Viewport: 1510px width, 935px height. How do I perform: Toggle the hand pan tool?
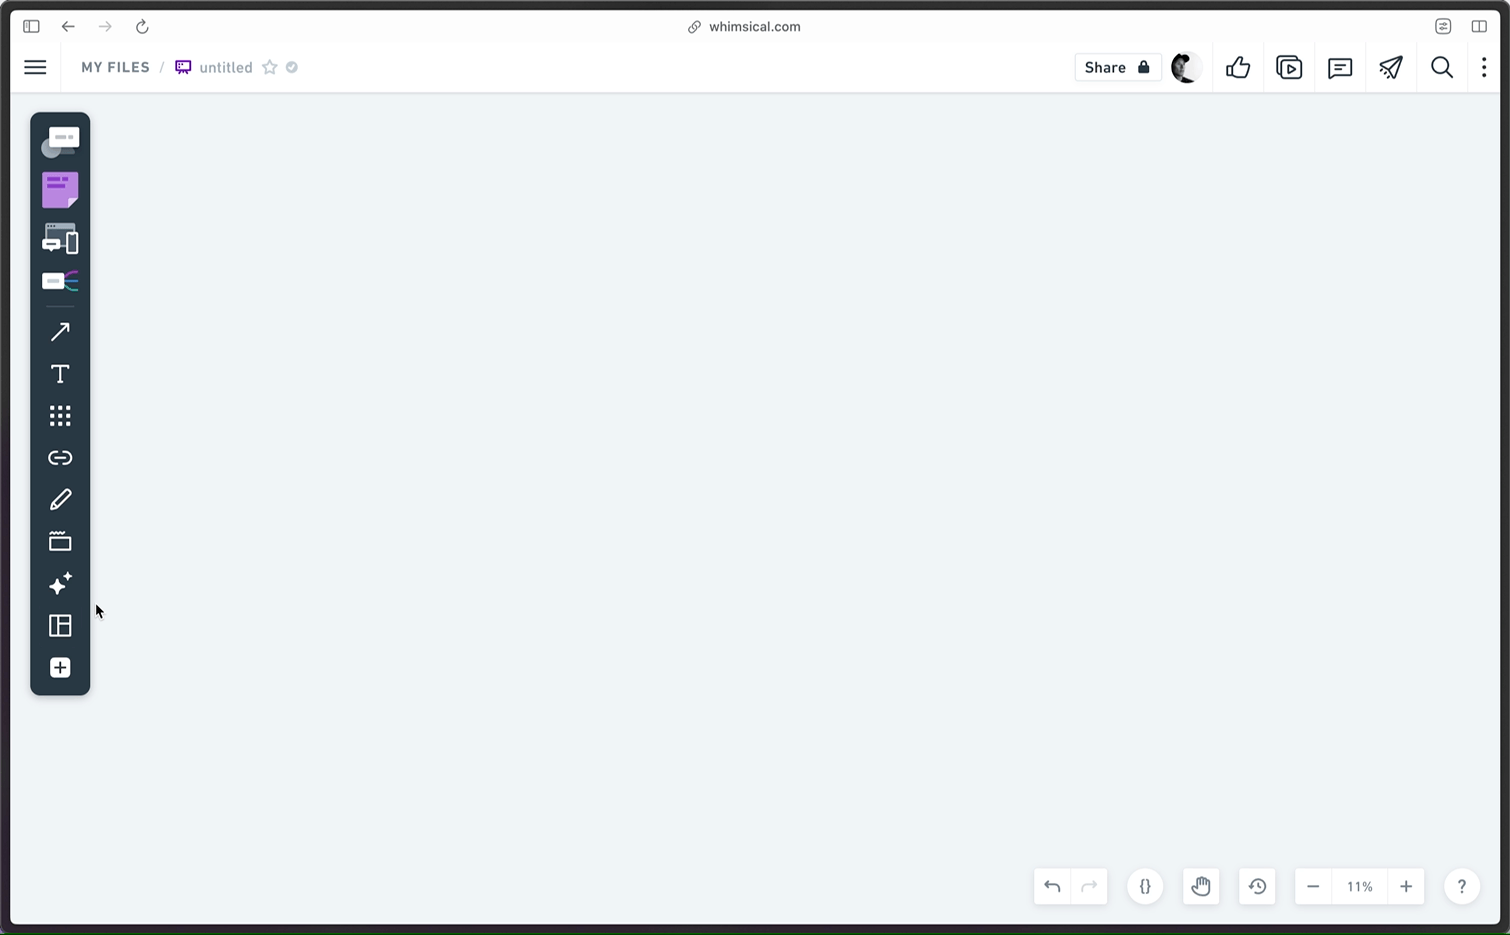coord(1201,886)
